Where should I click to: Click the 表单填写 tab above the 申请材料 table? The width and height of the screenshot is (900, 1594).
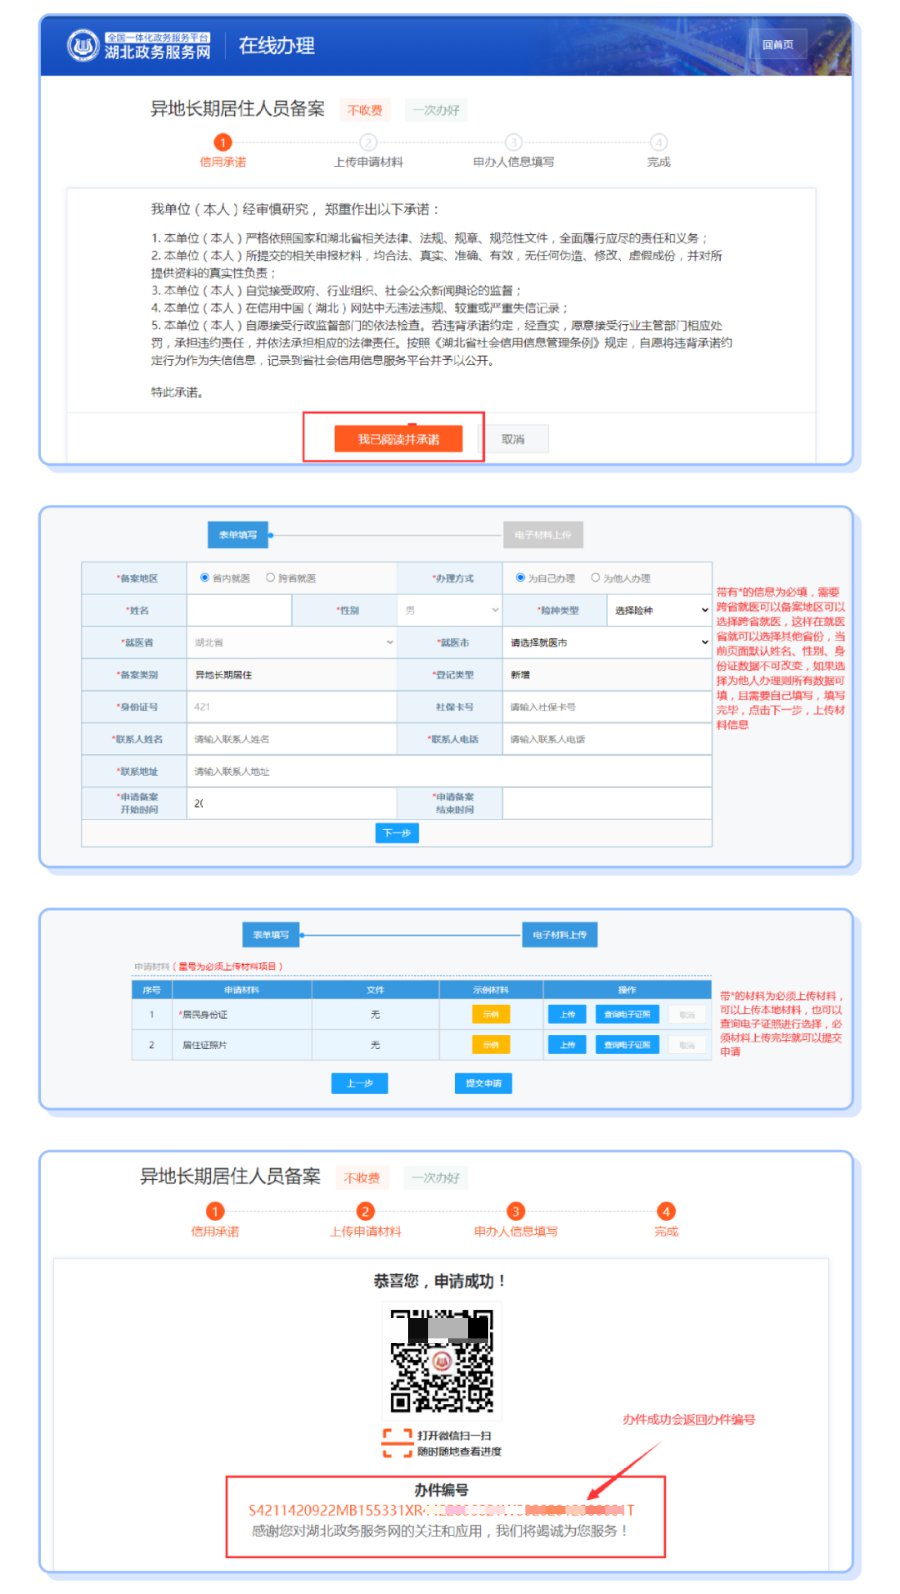coord(271,935)
